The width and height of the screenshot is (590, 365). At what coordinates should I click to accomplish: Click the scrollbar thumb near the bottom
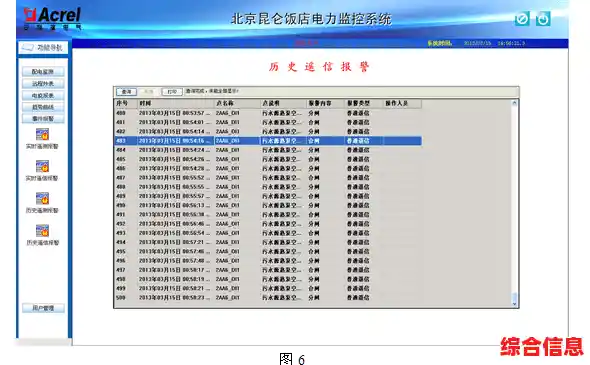(514, 297)
